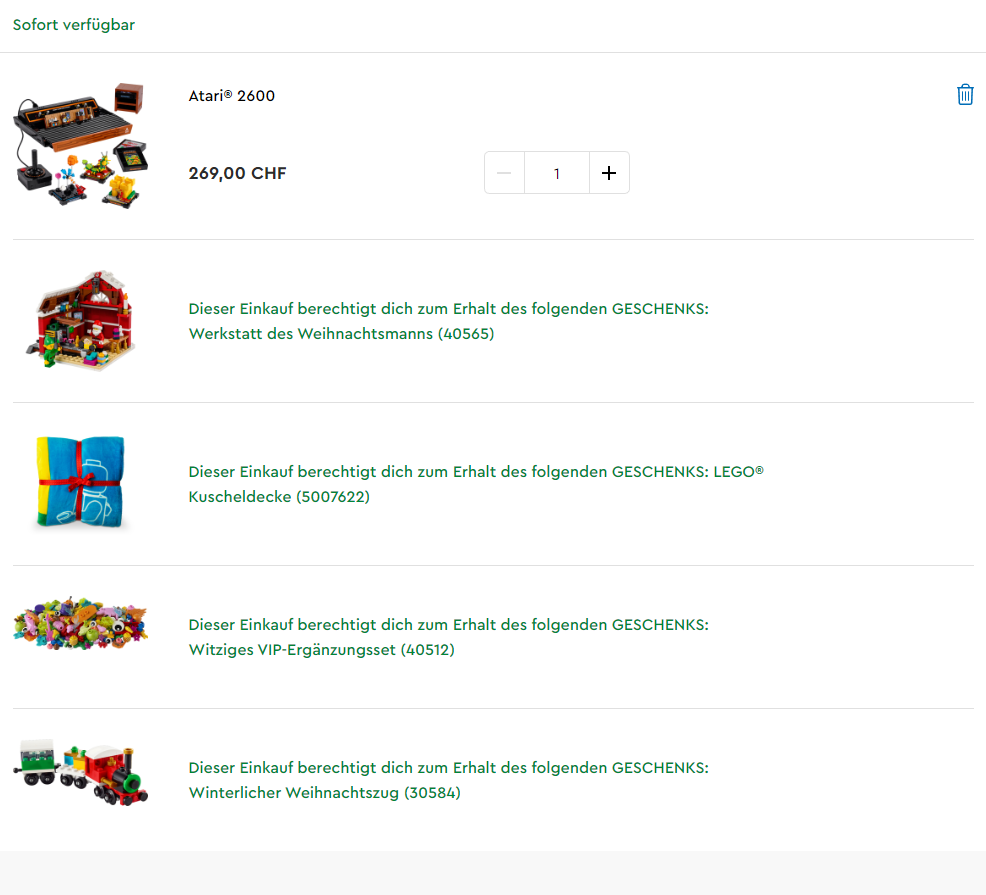Open the Santa's workshop gift image
The image size is (986, 895).
[x=81, y=320]
